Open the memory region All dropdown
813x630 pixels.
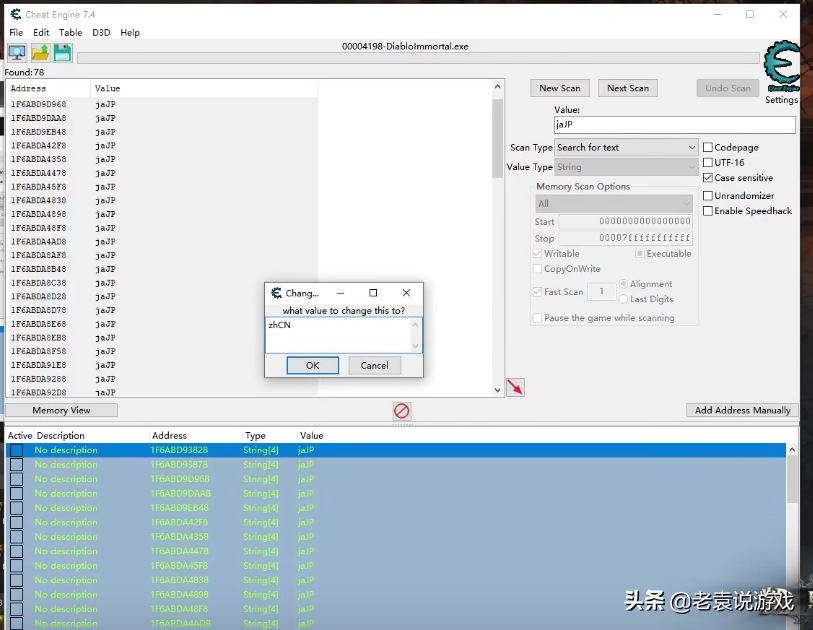click(x=613, y=204)
